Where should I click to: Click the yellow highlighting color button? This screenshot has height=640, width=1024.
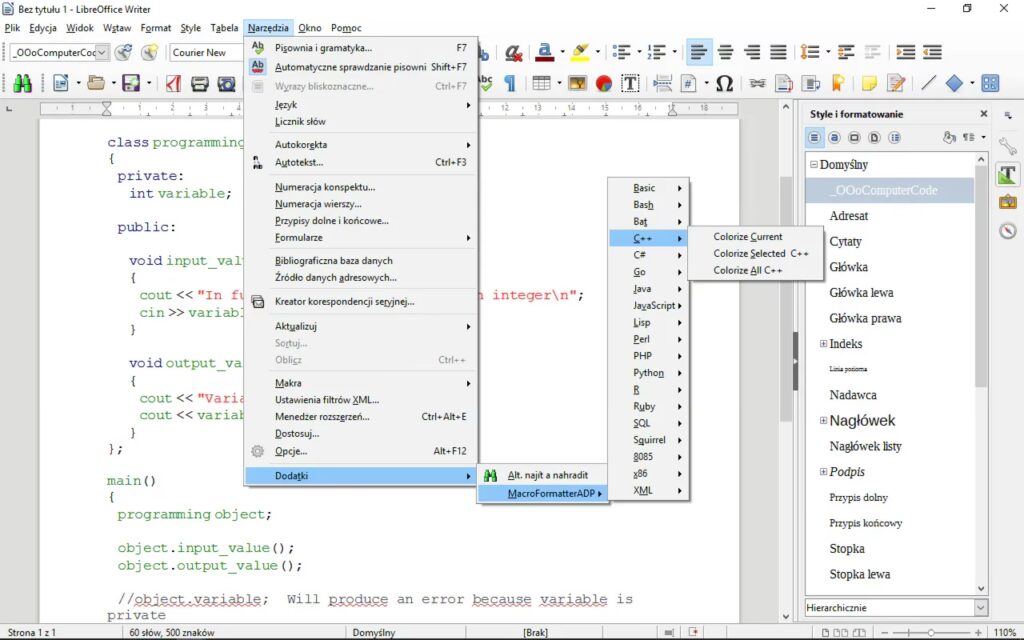click(x=579, y=52)
